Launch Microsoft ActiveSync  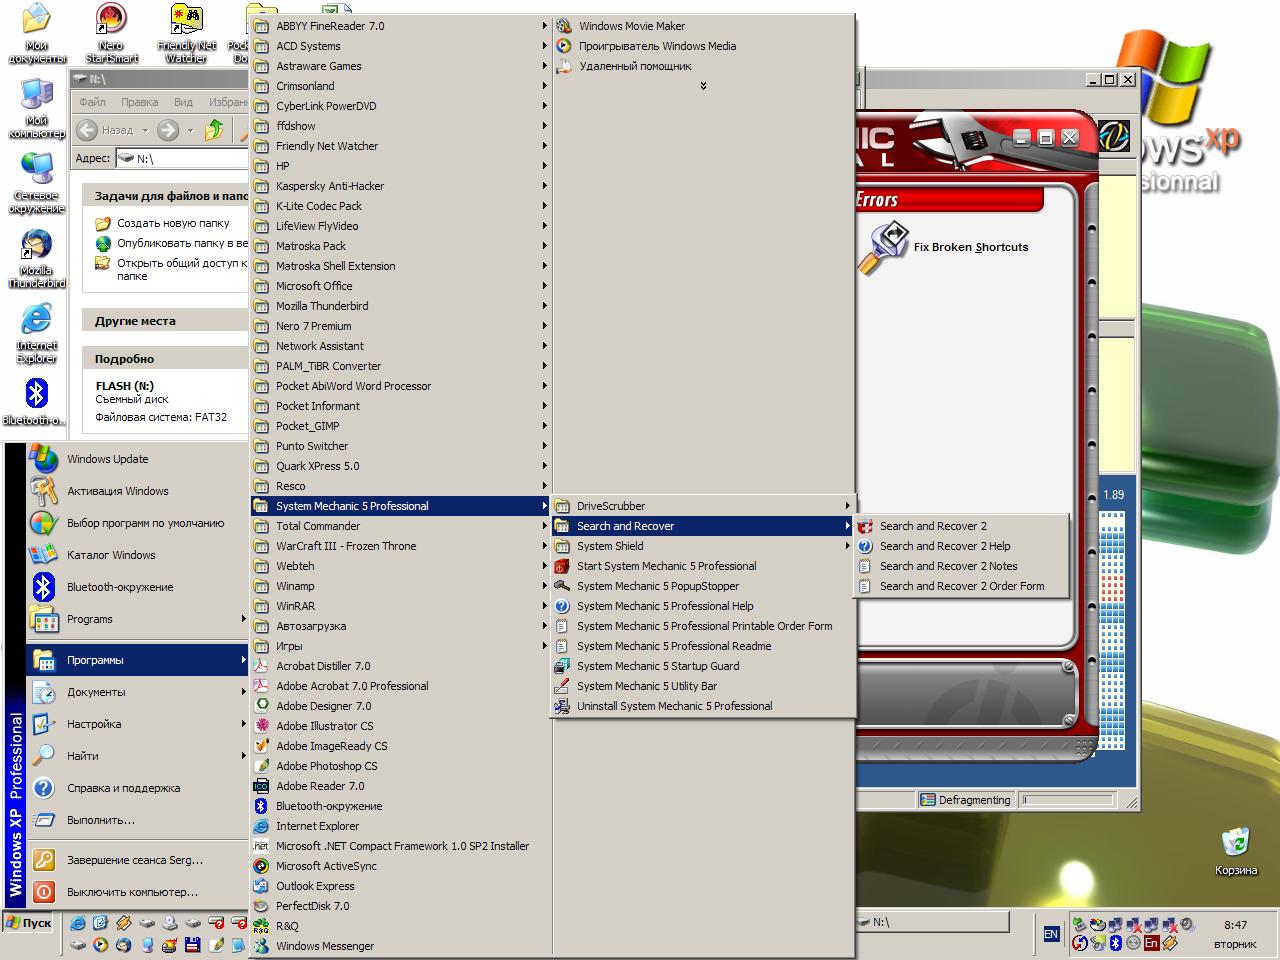(401, 866)
